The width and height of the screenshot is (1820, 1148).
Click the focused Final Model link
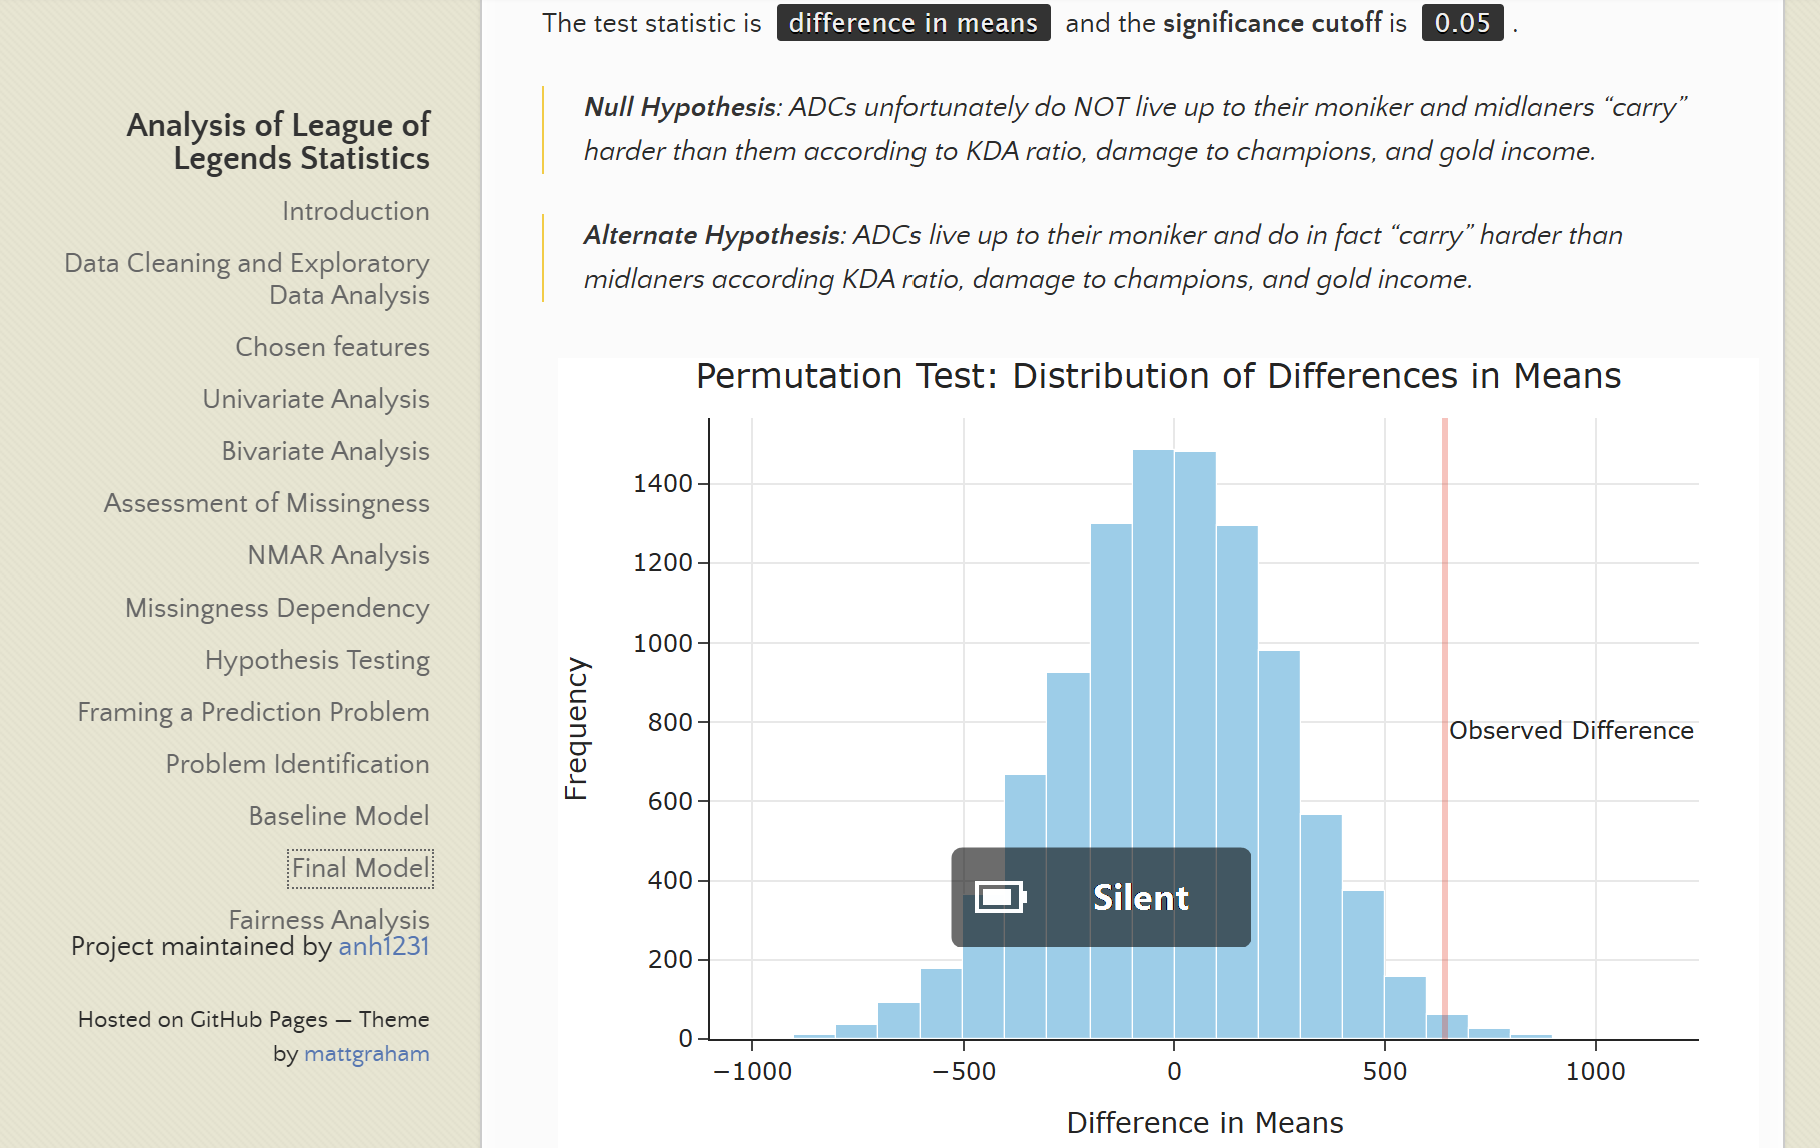point(360,868)
